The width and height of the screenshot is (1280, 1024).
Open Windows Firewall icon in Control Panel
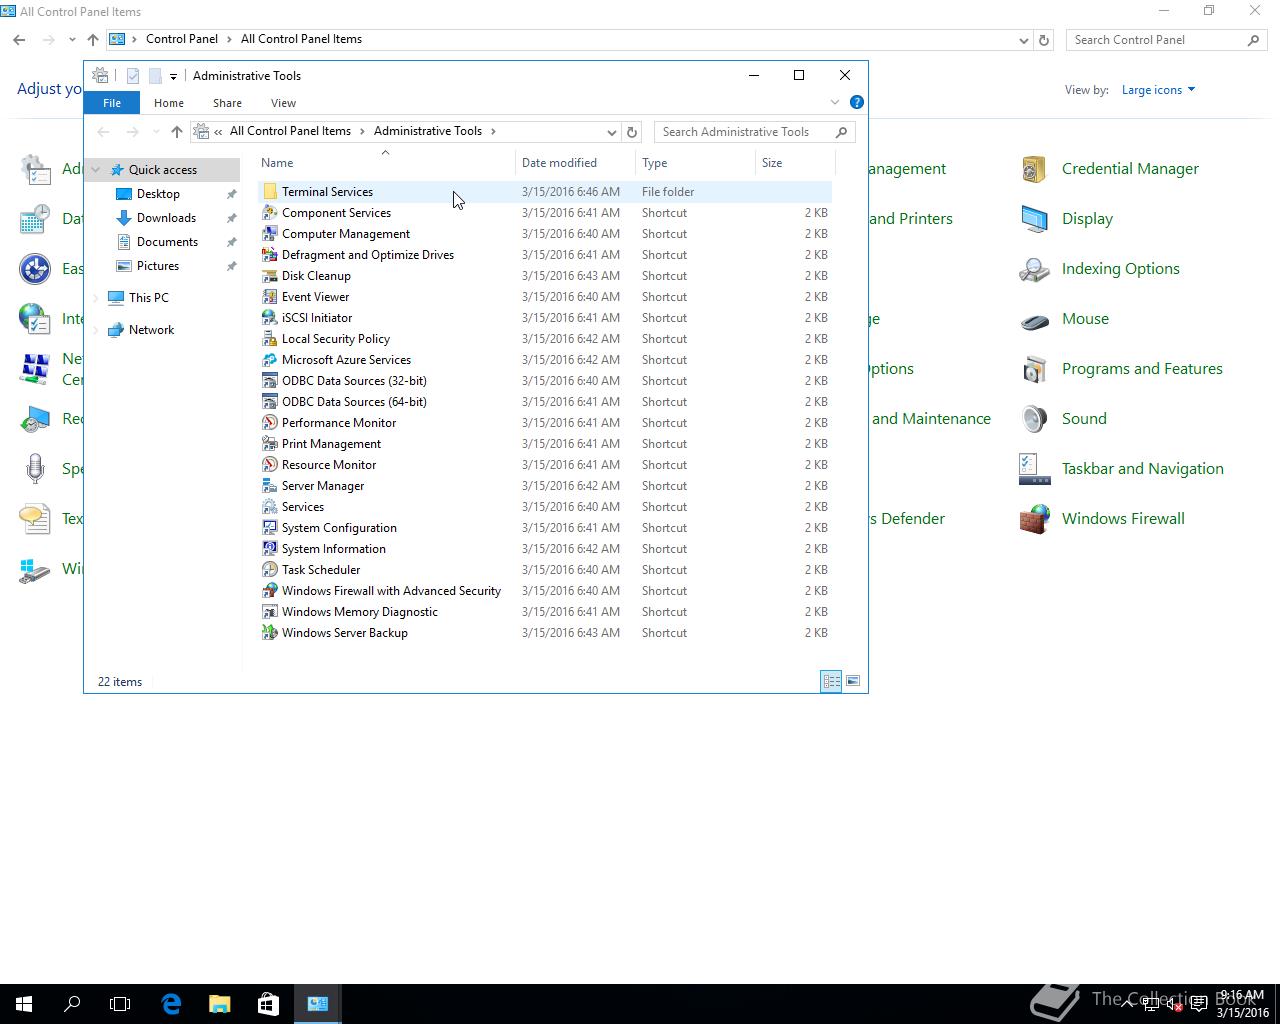[1034, 519]
